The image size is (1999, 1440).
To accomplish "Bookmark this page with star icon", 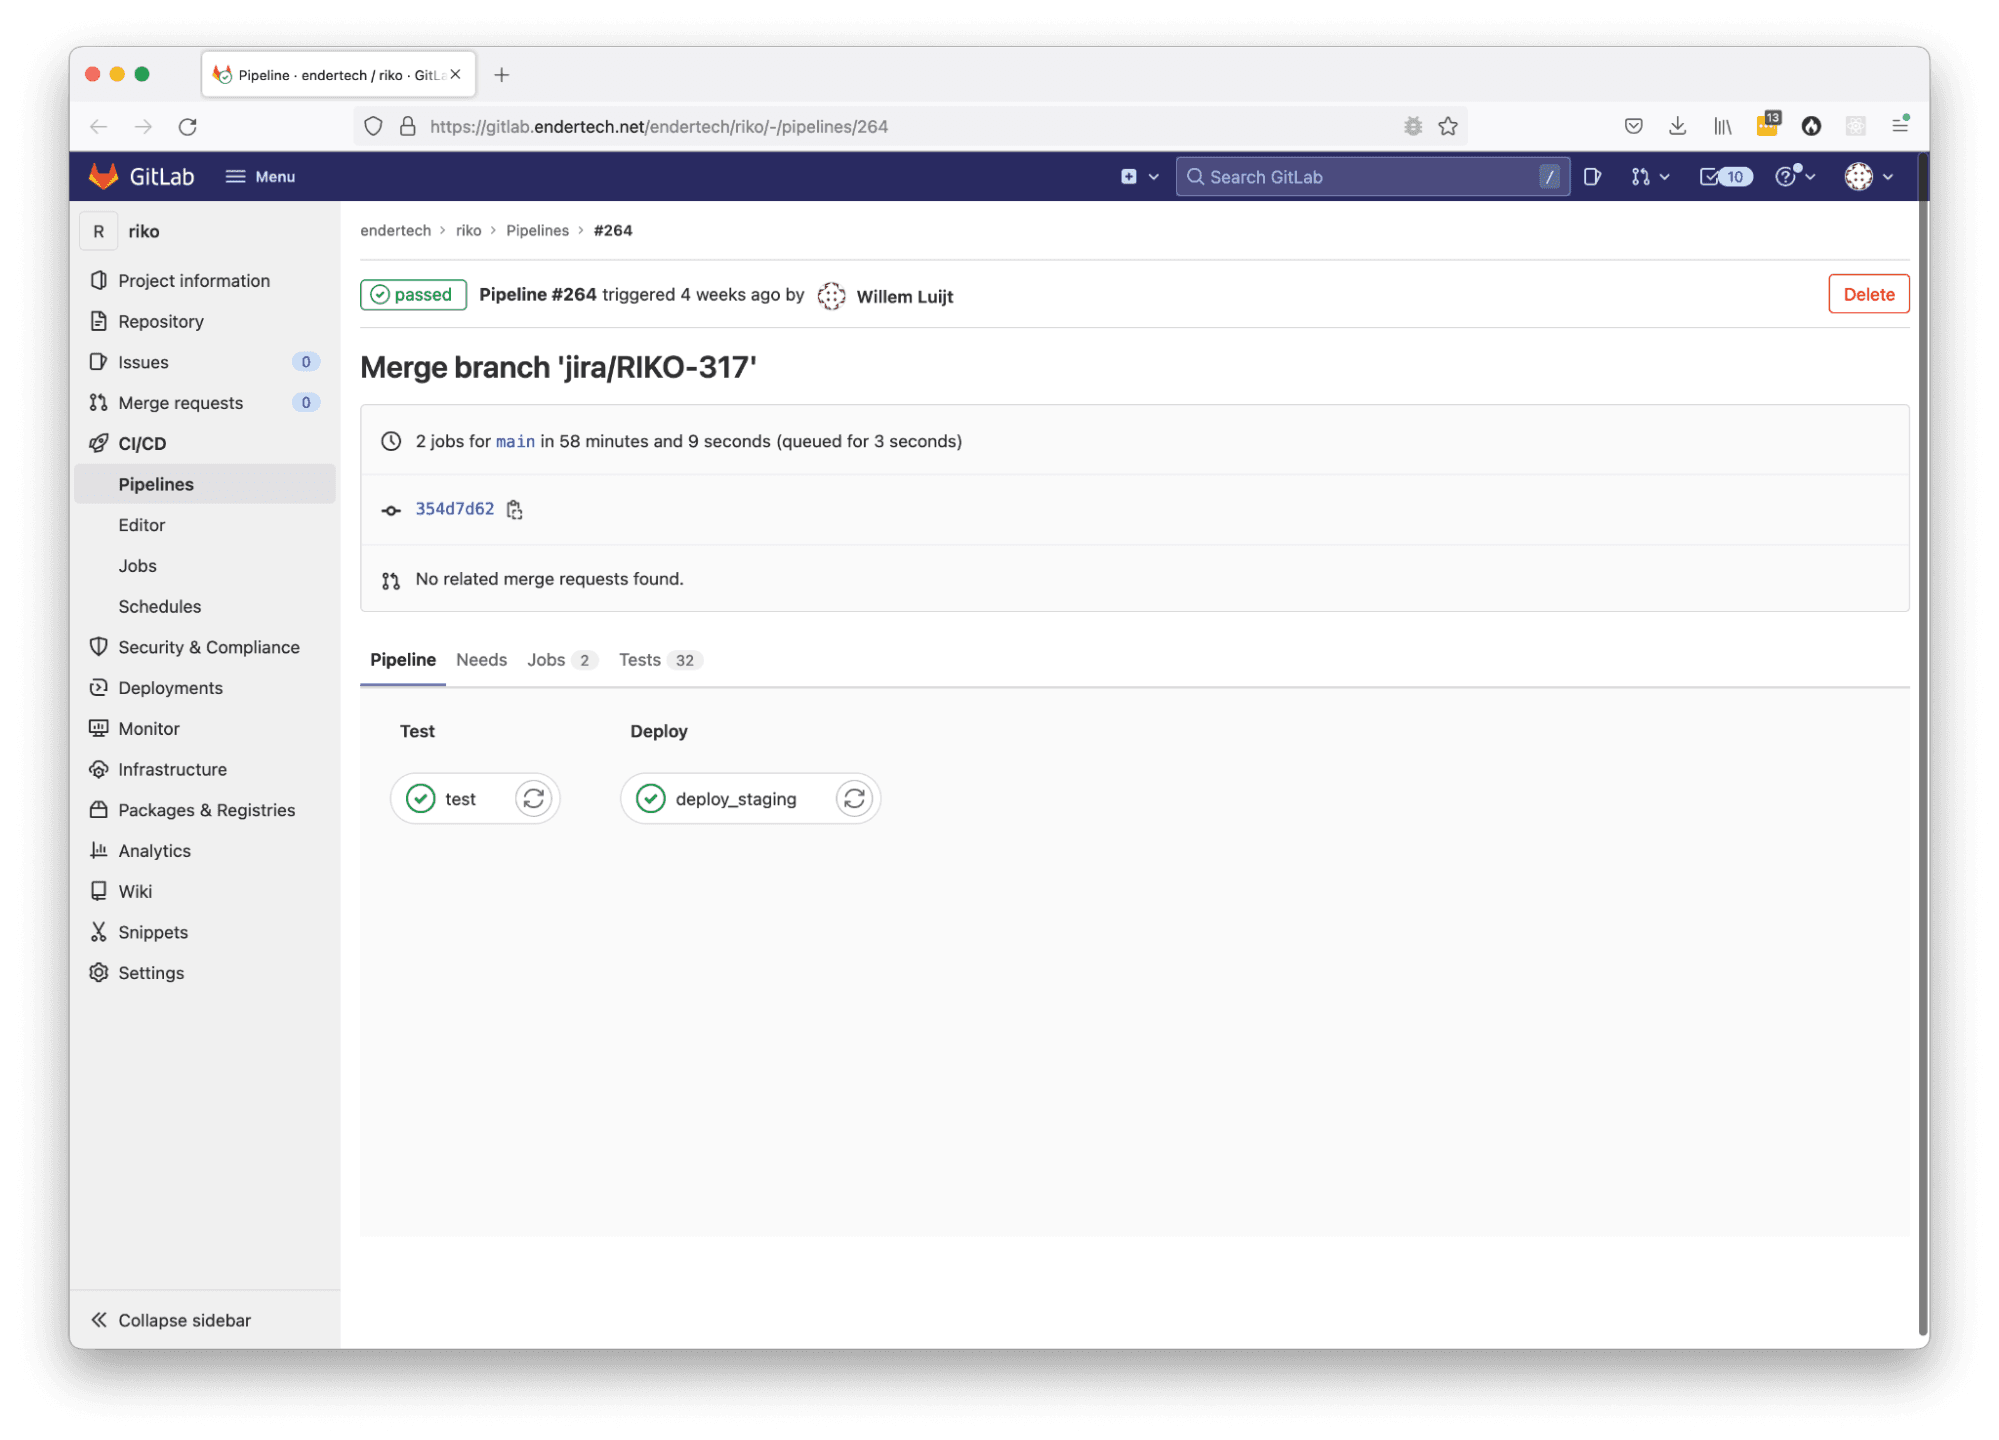I will pos(1448,126).
